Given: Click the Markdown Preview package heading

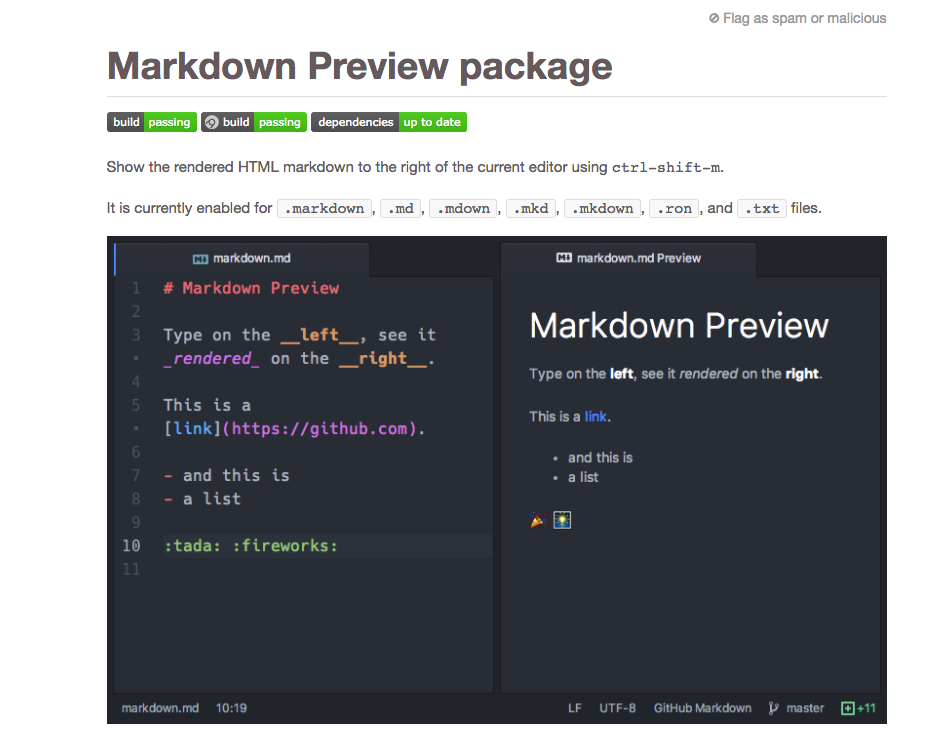Looking at the screenshot, I should [x=359, y=66].
